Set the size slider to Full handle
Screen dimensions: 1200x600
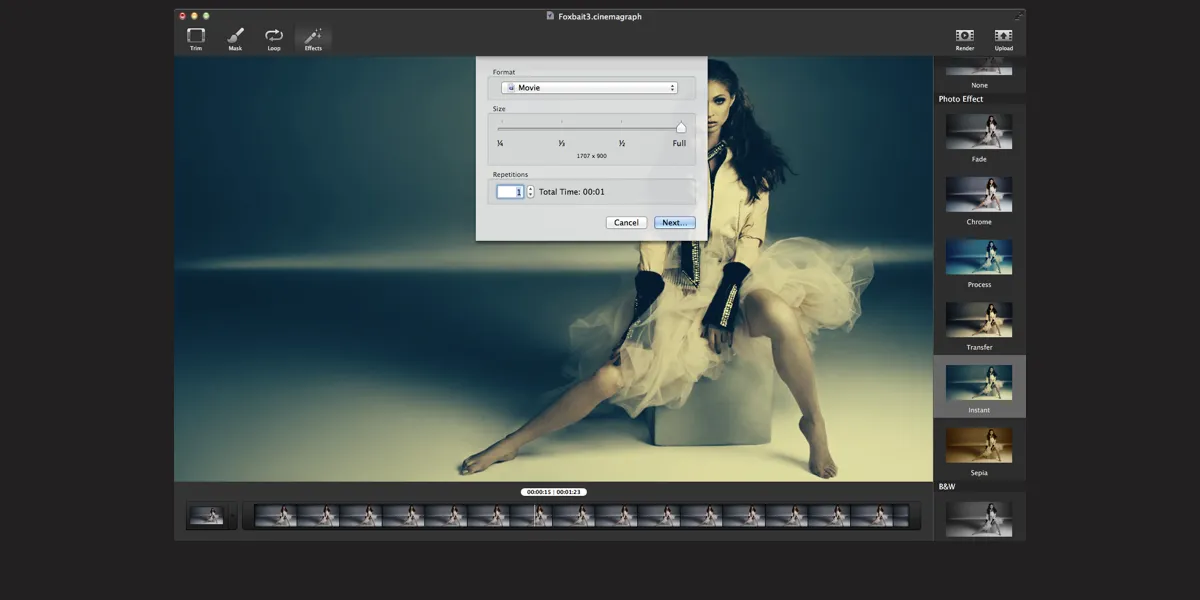(681, 128)
